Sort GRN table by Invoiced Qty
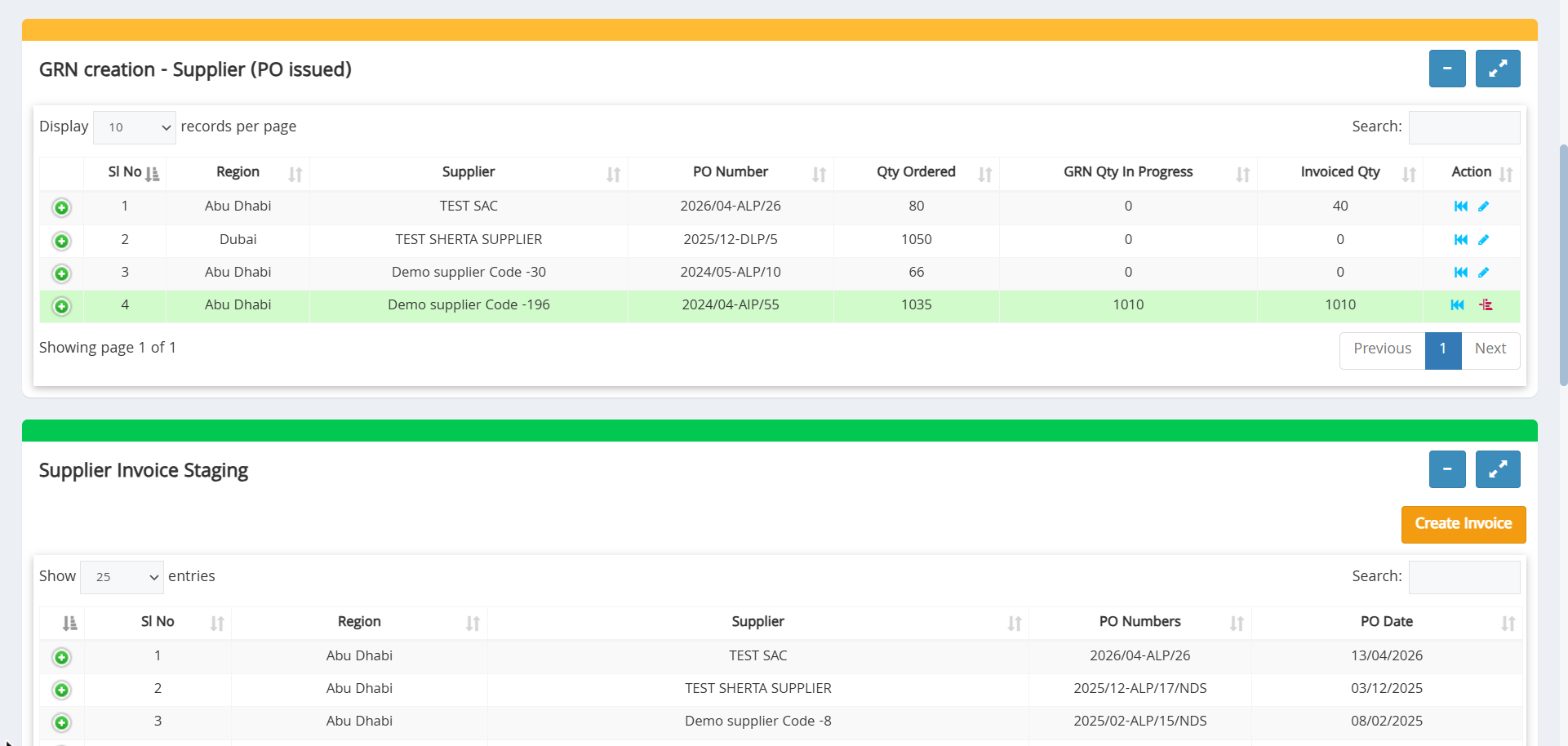 pyautogui.click(x=1340, y=172)
